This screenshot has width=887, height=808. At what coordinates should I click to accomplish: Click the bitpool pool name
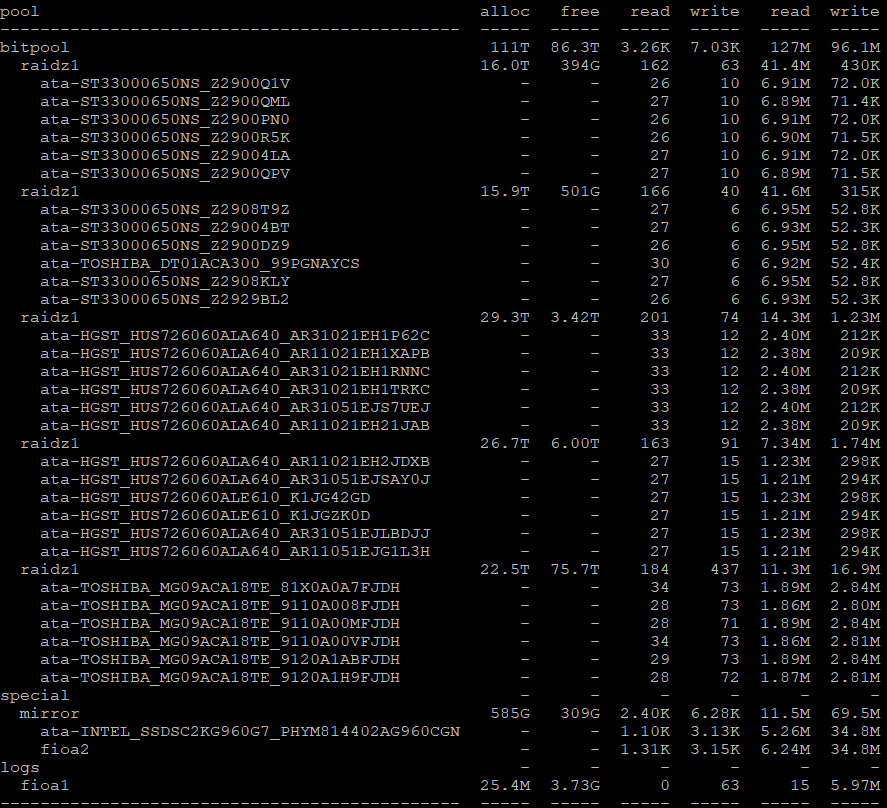pyautogui.click(x=35, y=47)
